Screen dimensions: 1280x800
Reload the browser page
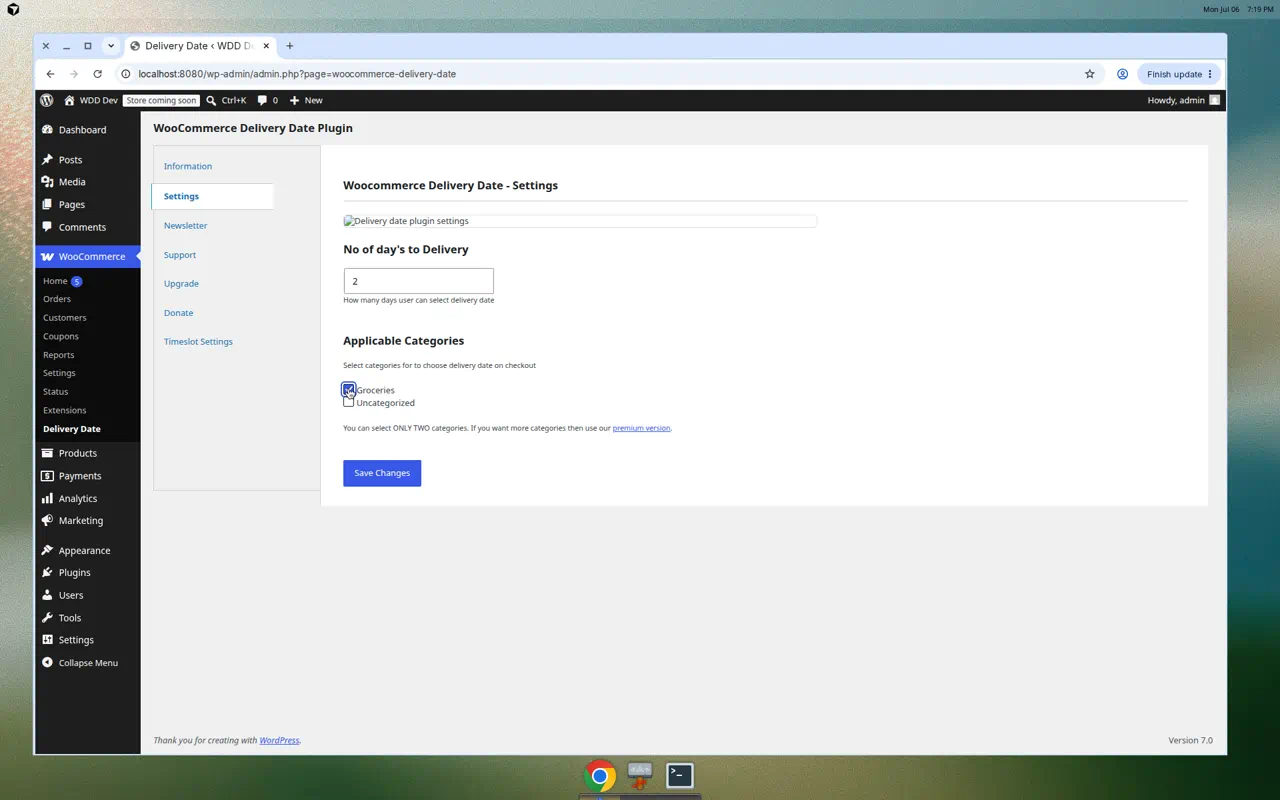pyautogui.click(x=97, y=74)
